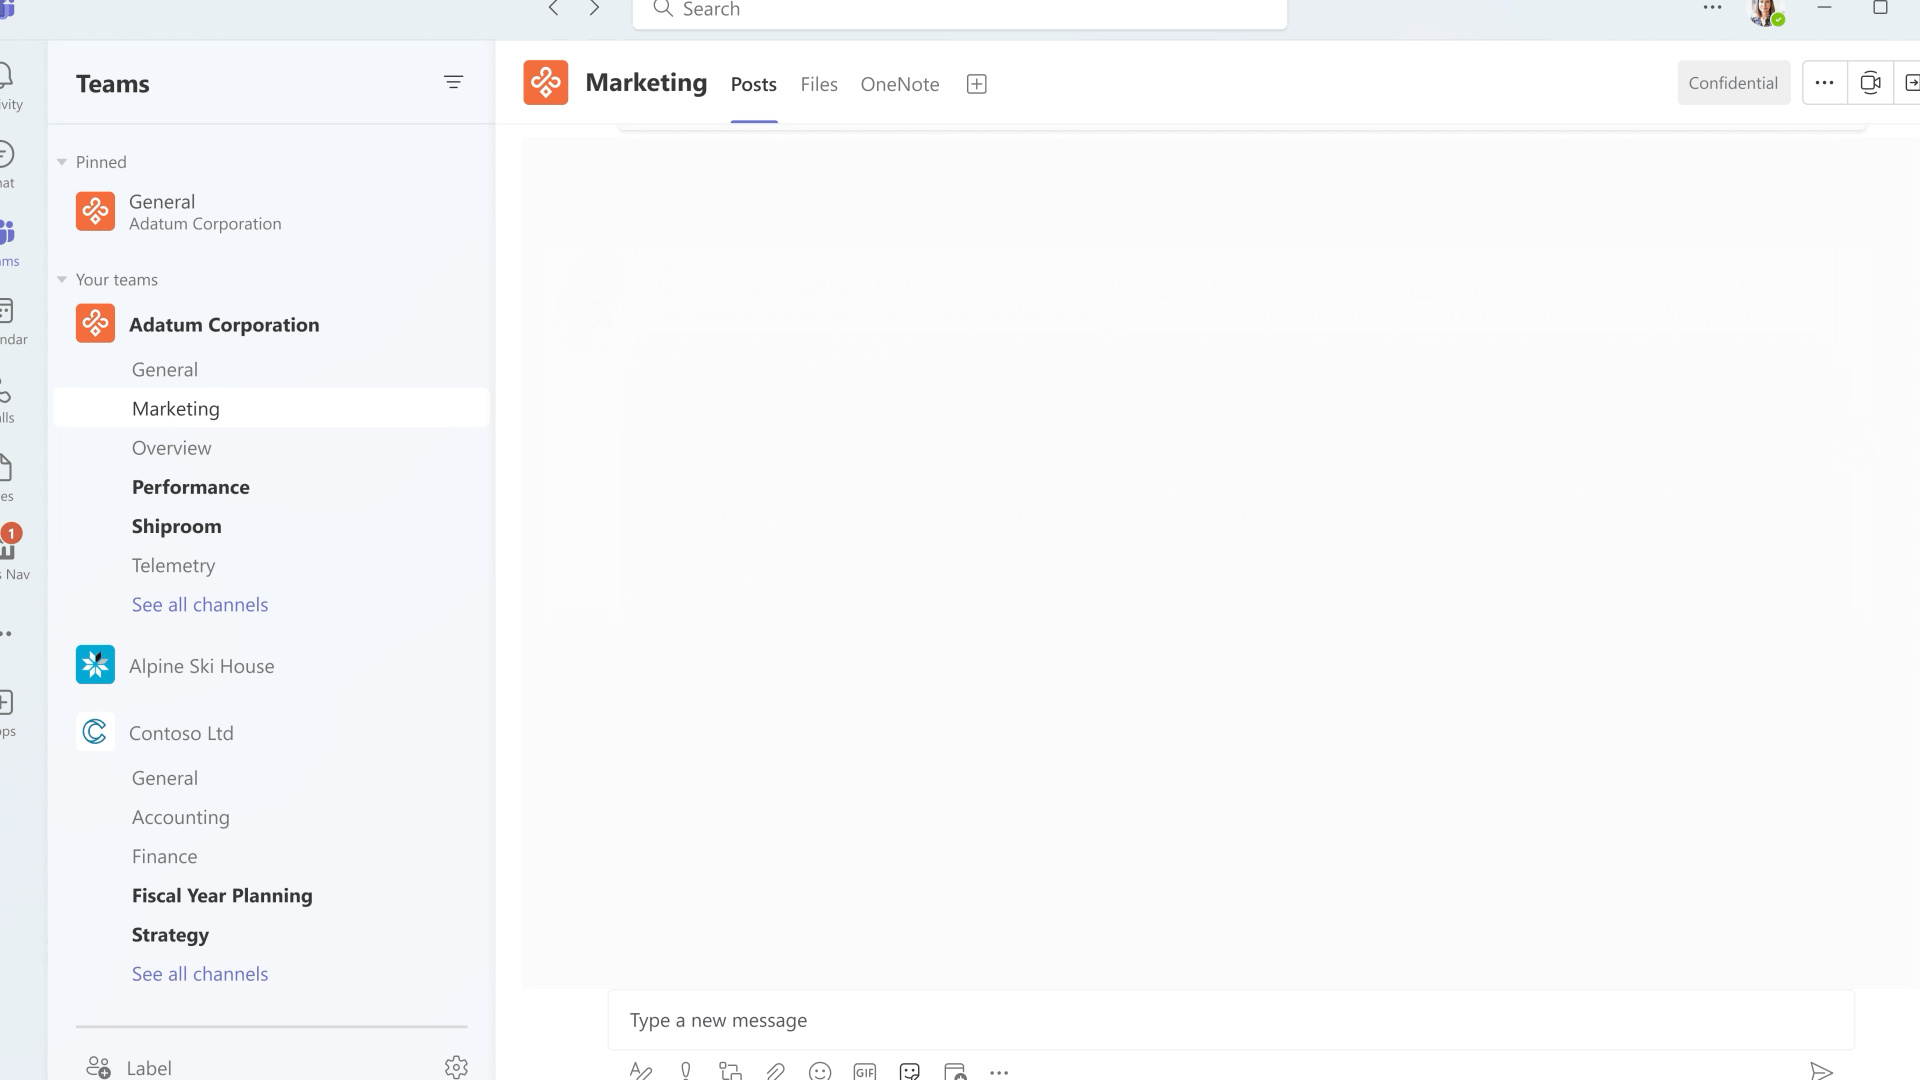
Task: Collapse the Pinned section
Action: pyautogui.click(x=62, y=162)
